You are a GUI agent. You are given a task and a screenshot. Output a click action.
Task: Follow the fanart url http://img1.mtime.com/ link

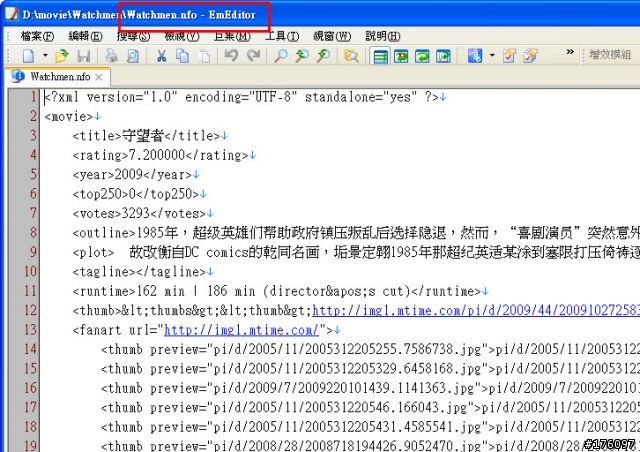[x=241, y=330]
